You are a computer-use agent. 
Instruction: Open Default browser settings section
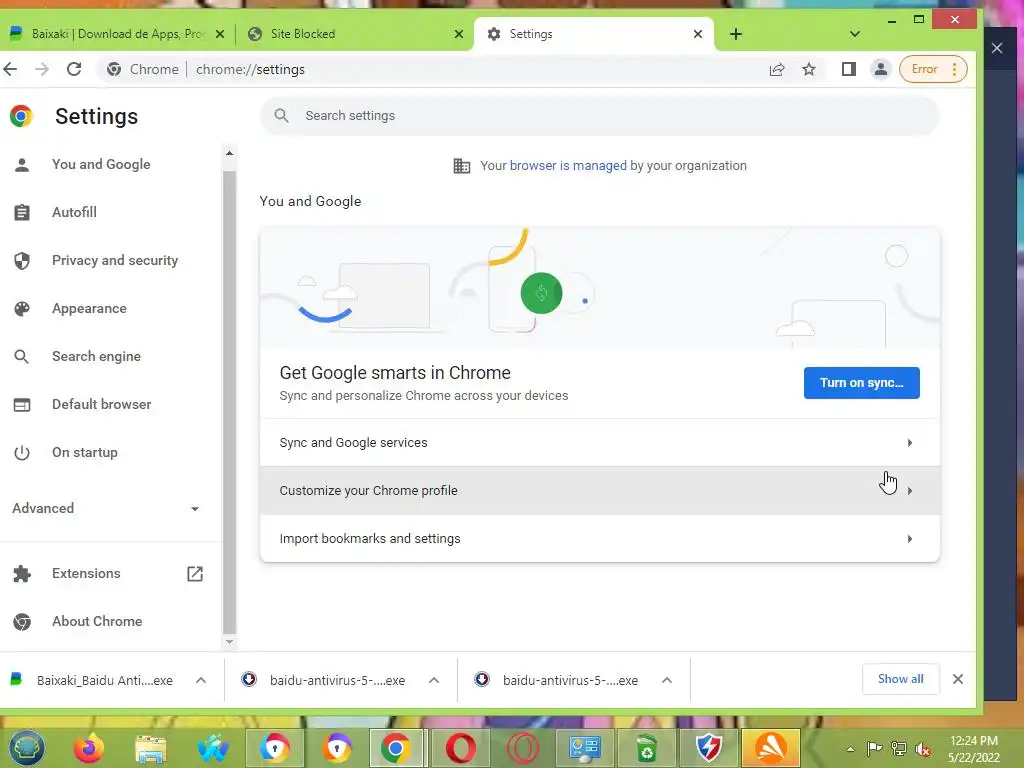pos(101,404)
